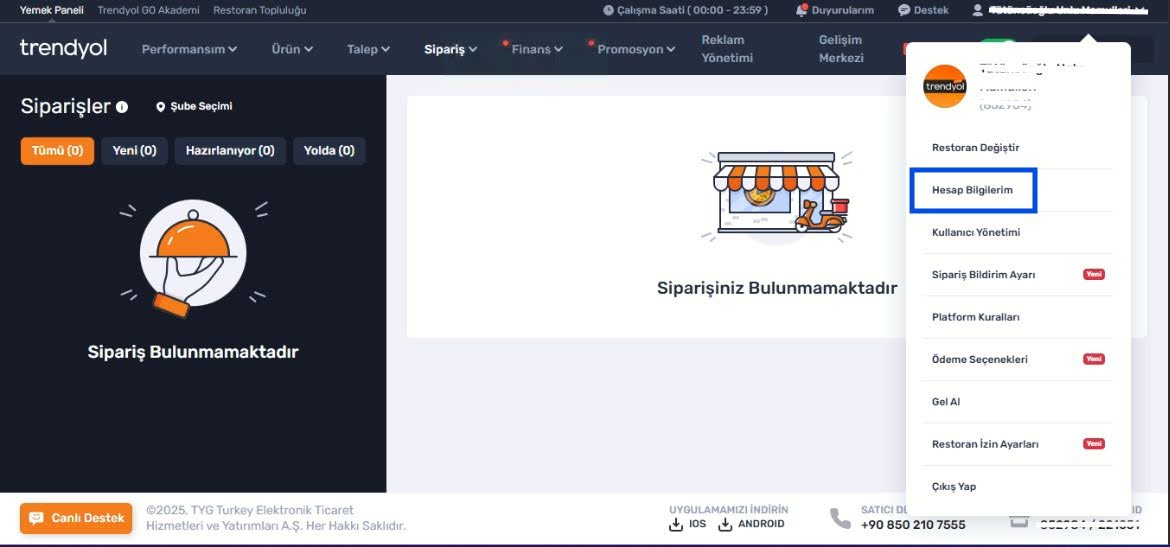
Task: Click the Destek link in top bar
Action: tap(931, 10)
